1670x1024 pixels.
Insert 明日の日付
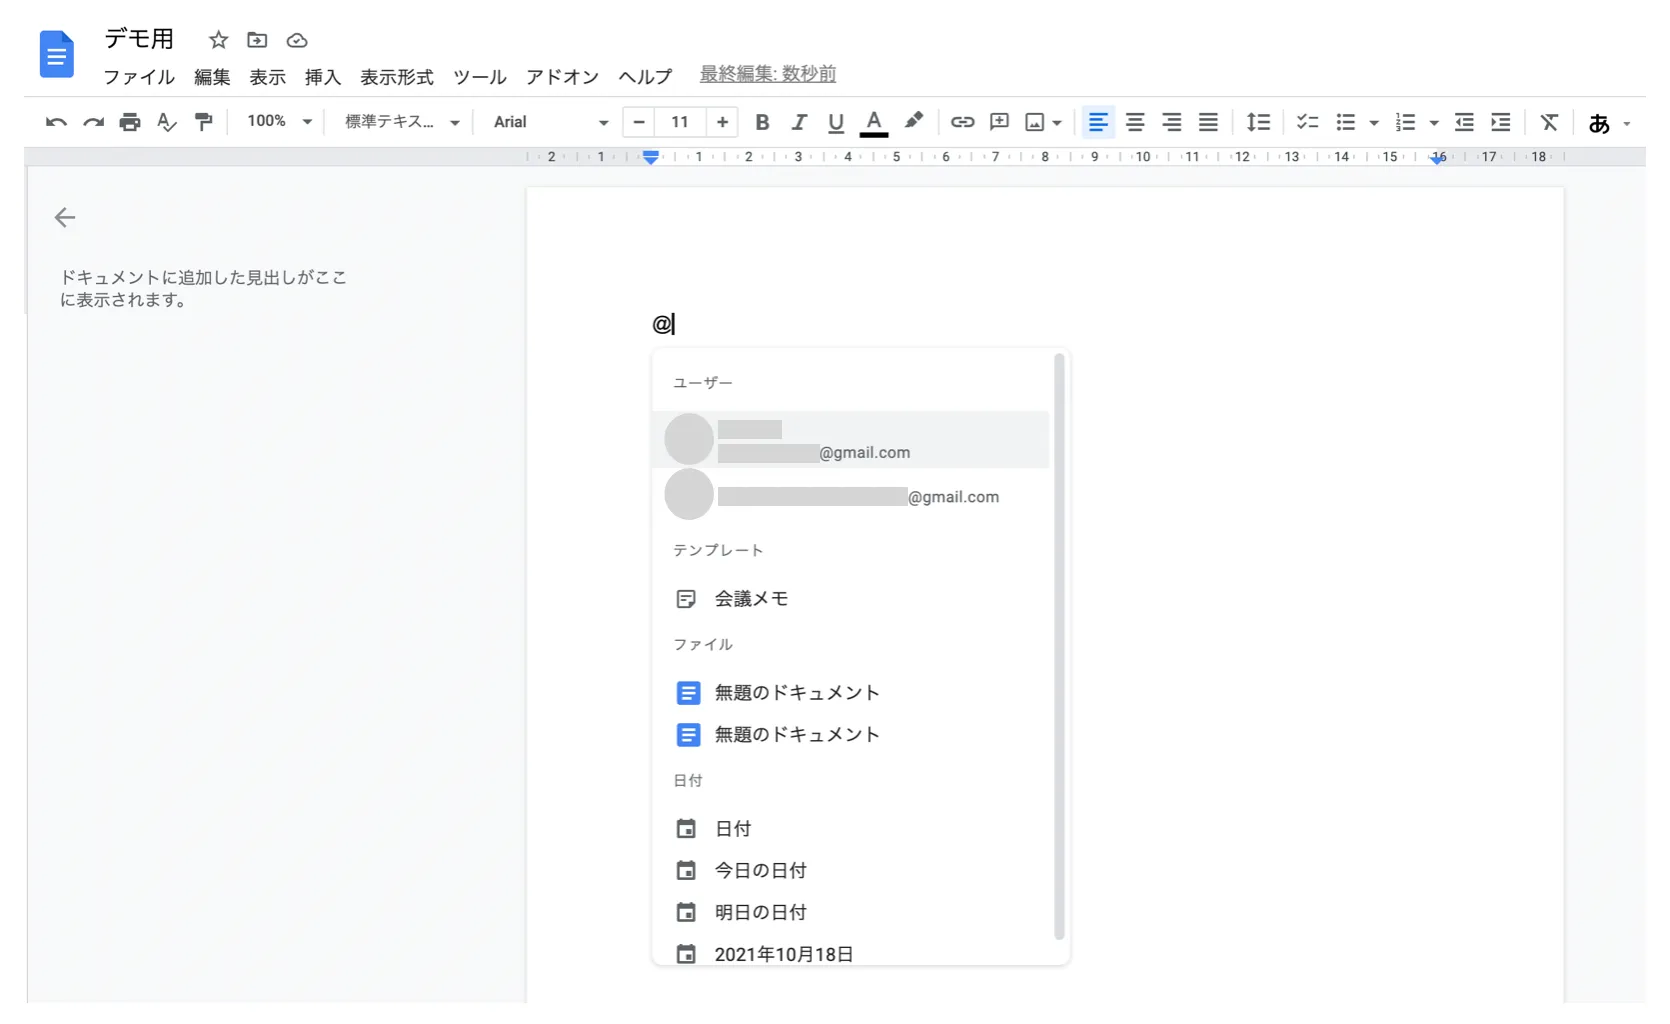coord(851,913)
